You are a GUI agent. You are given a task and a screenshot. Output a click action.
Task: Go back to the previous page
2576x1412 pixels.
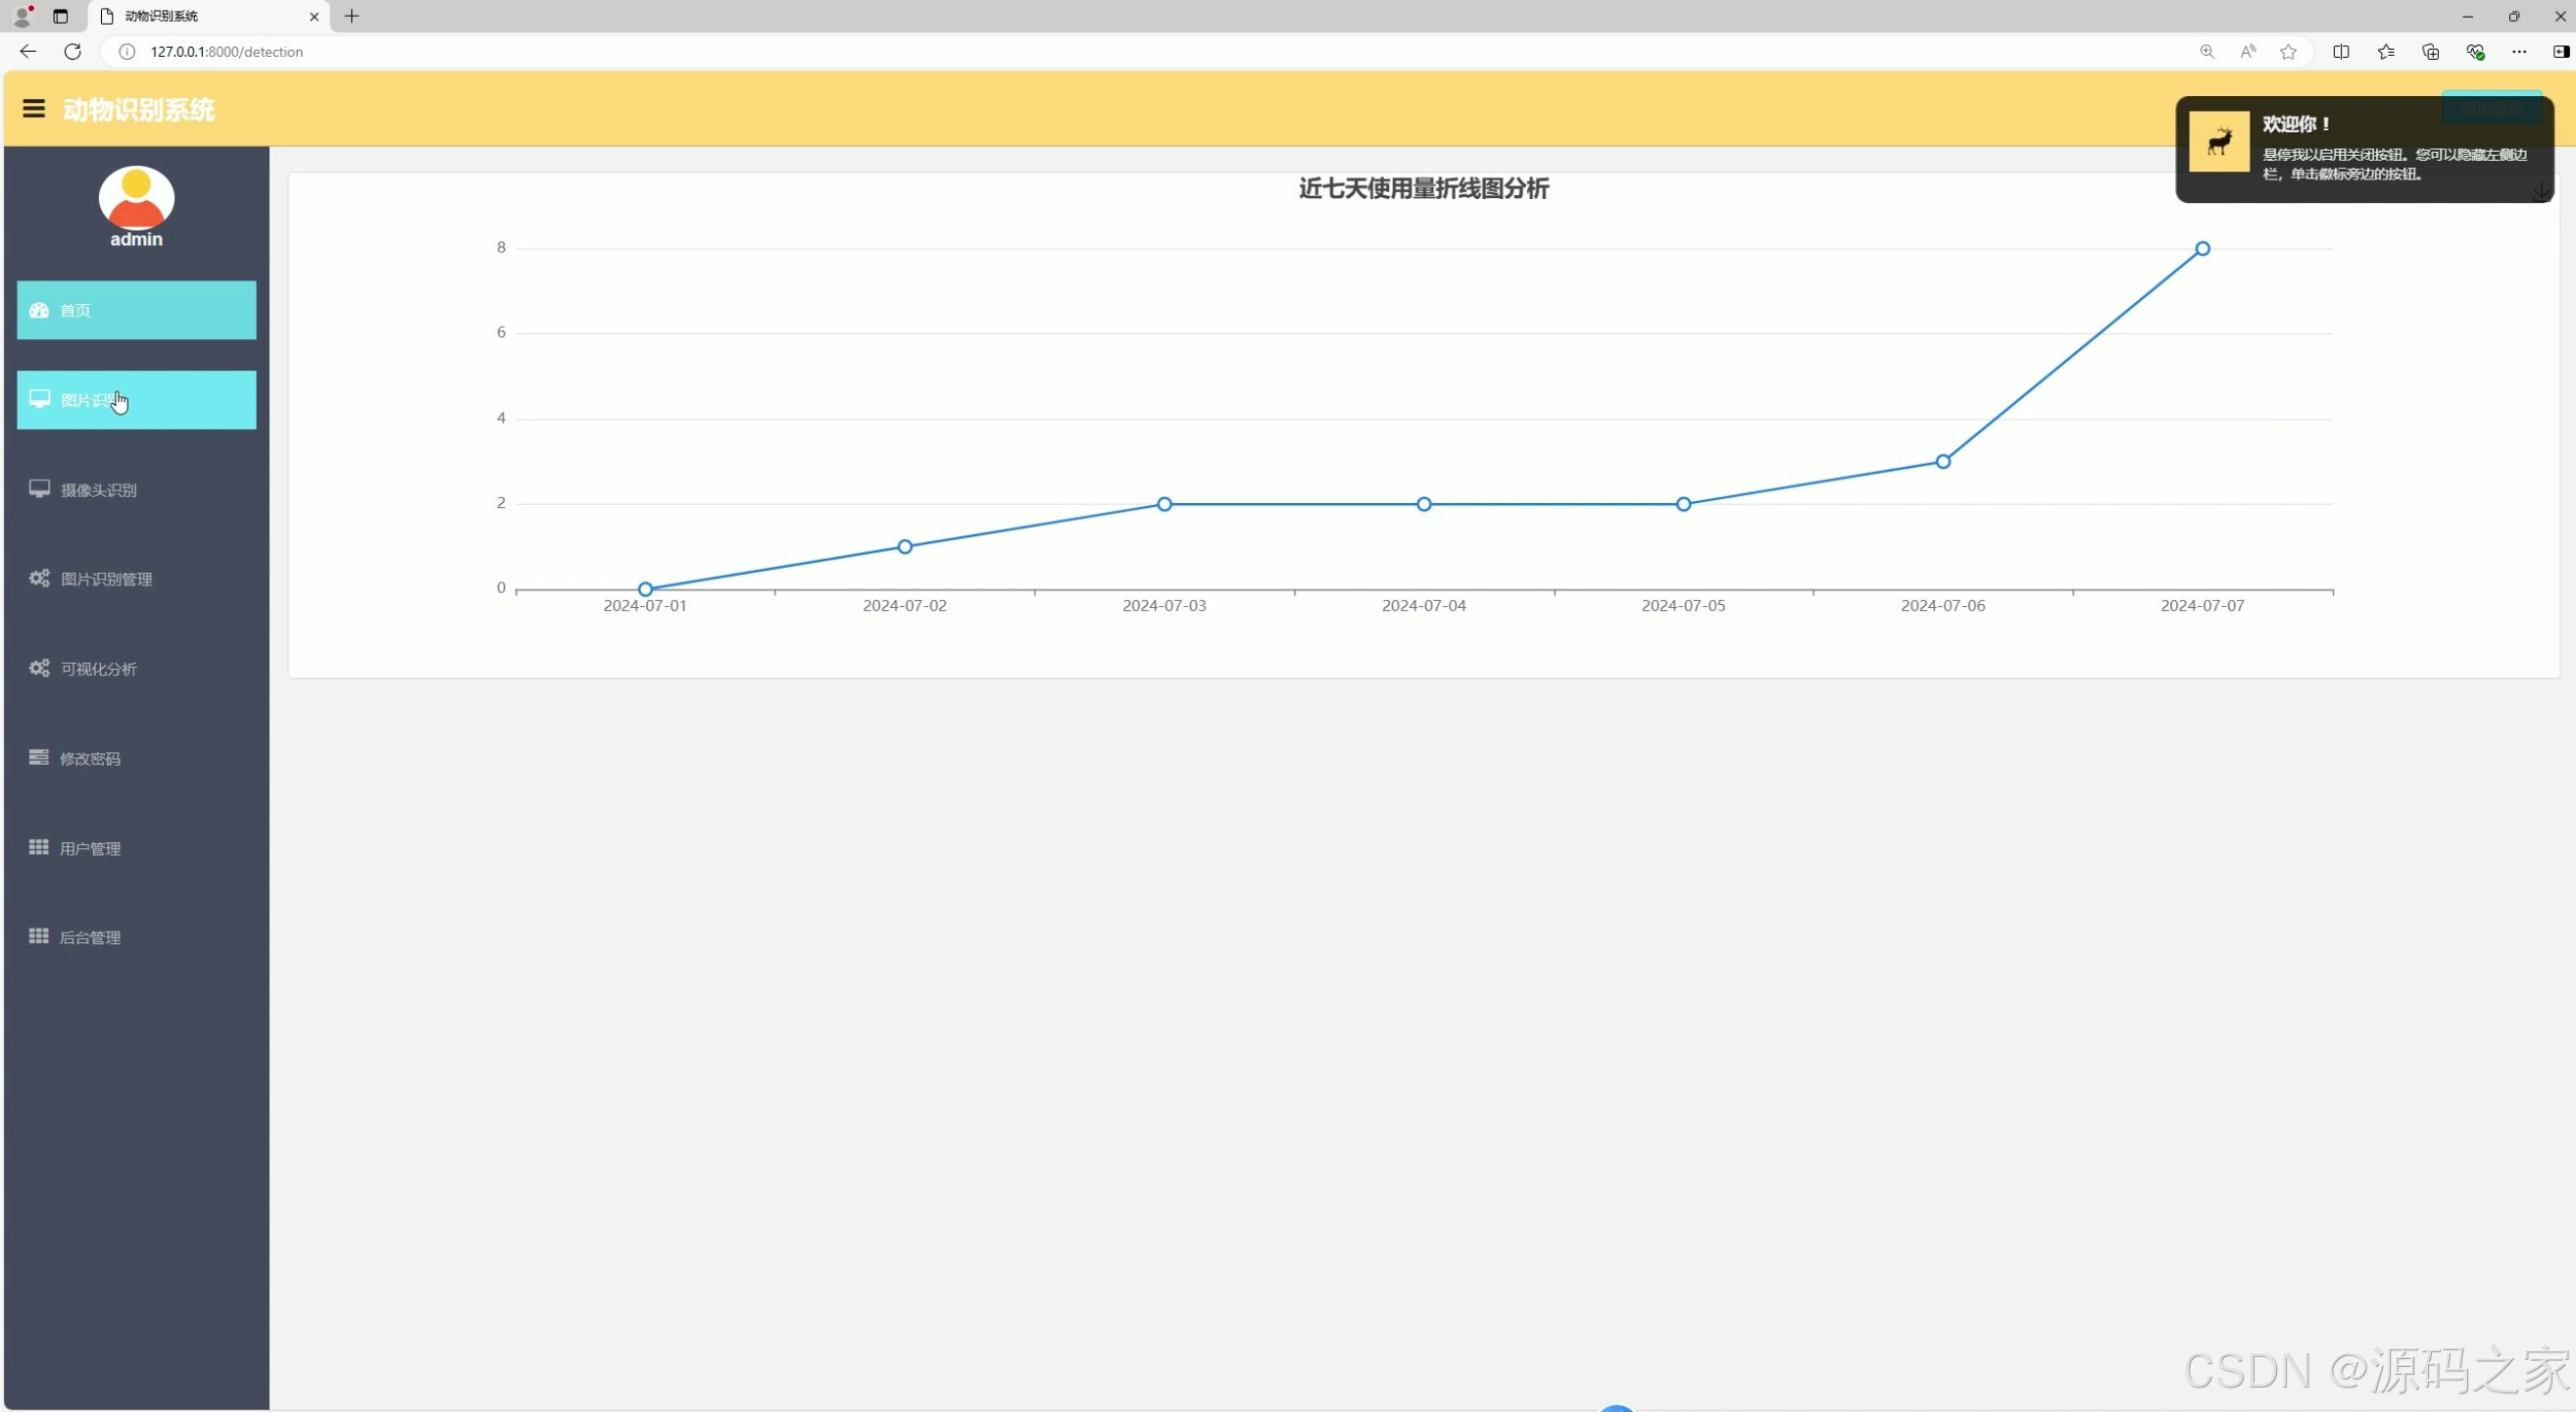point(28,51)
